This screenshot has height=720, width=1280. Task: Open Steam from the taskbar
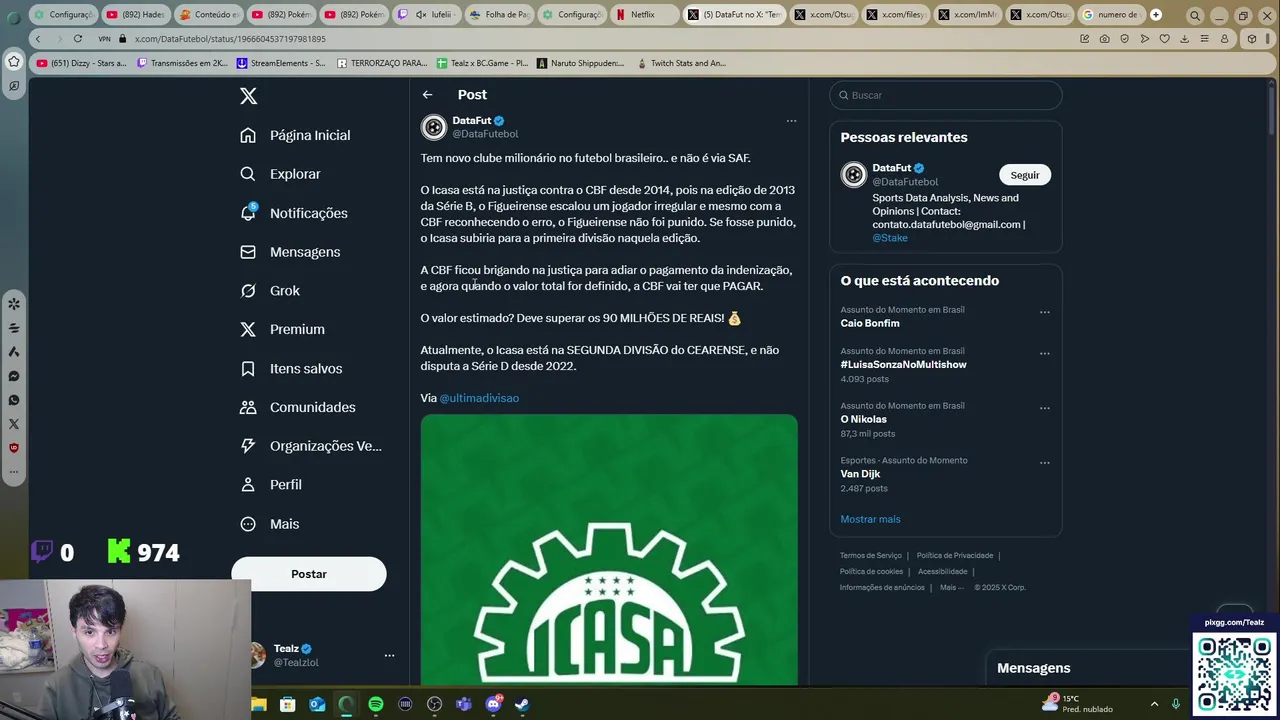522,704
